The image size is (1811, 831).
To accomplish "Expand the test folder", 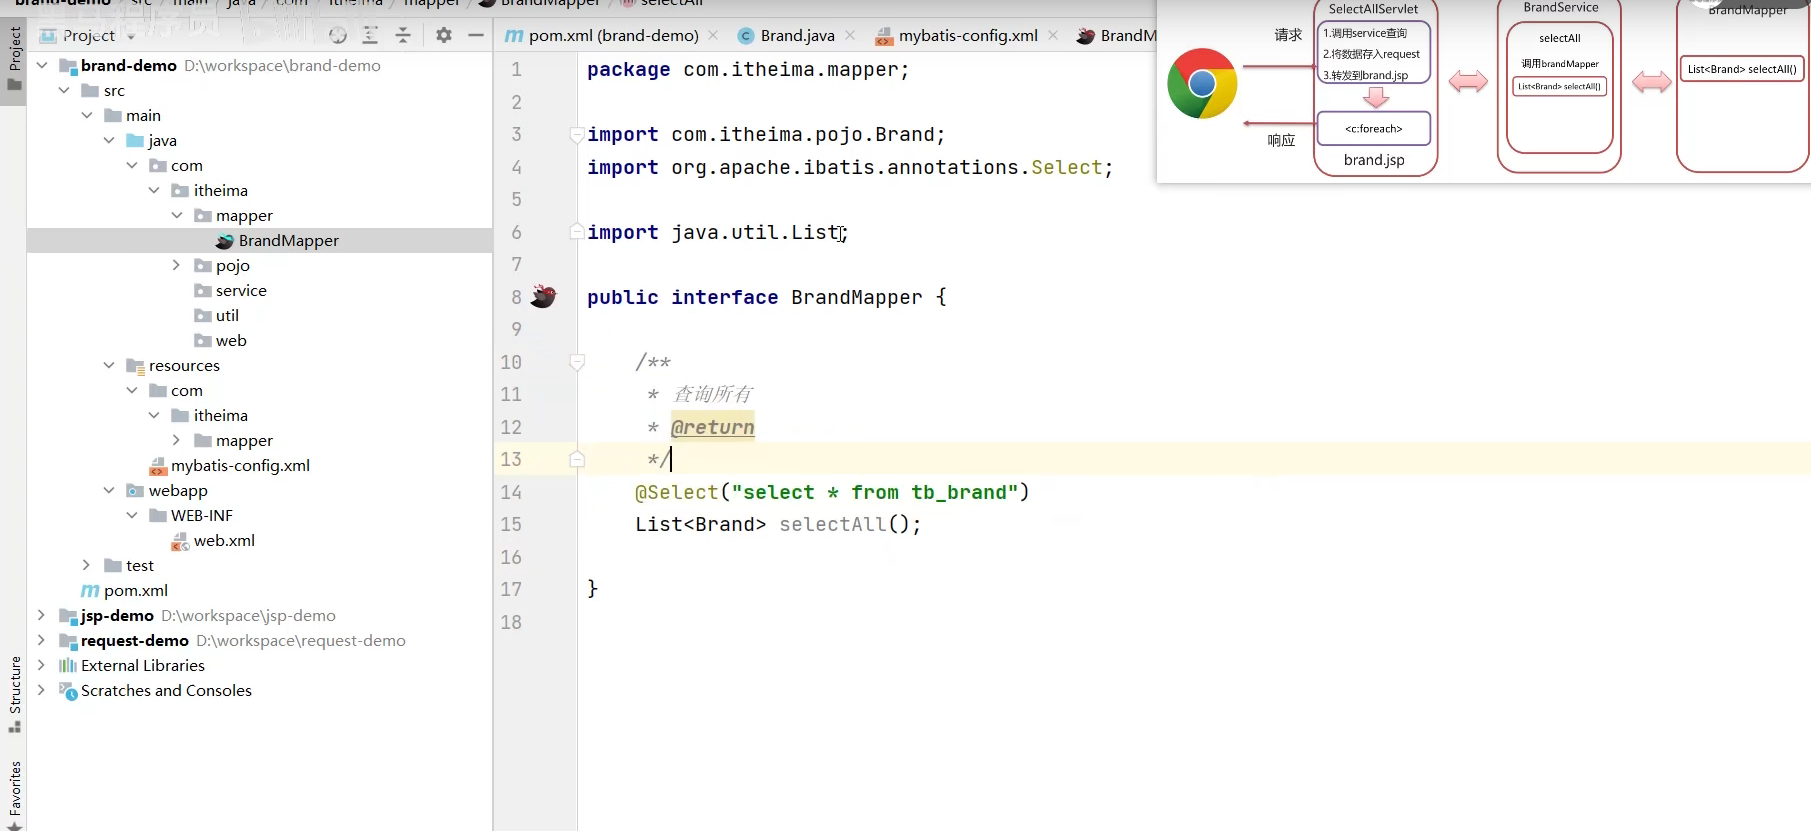I will pos(87,565).
